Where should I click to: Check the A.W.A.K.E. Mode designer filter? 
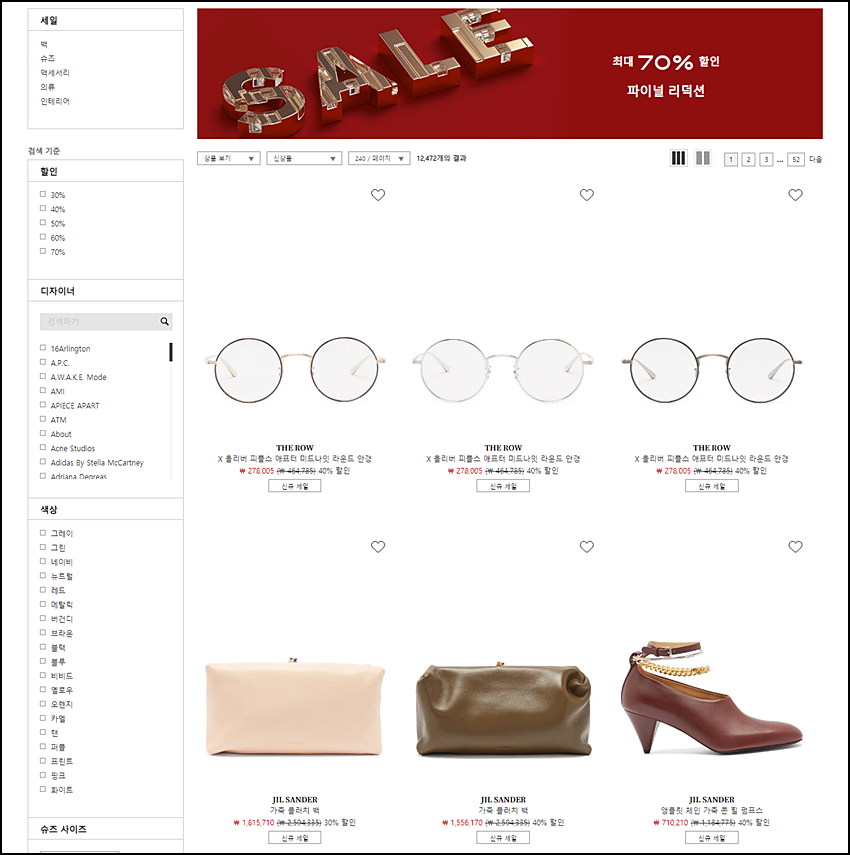click(43, 376)
